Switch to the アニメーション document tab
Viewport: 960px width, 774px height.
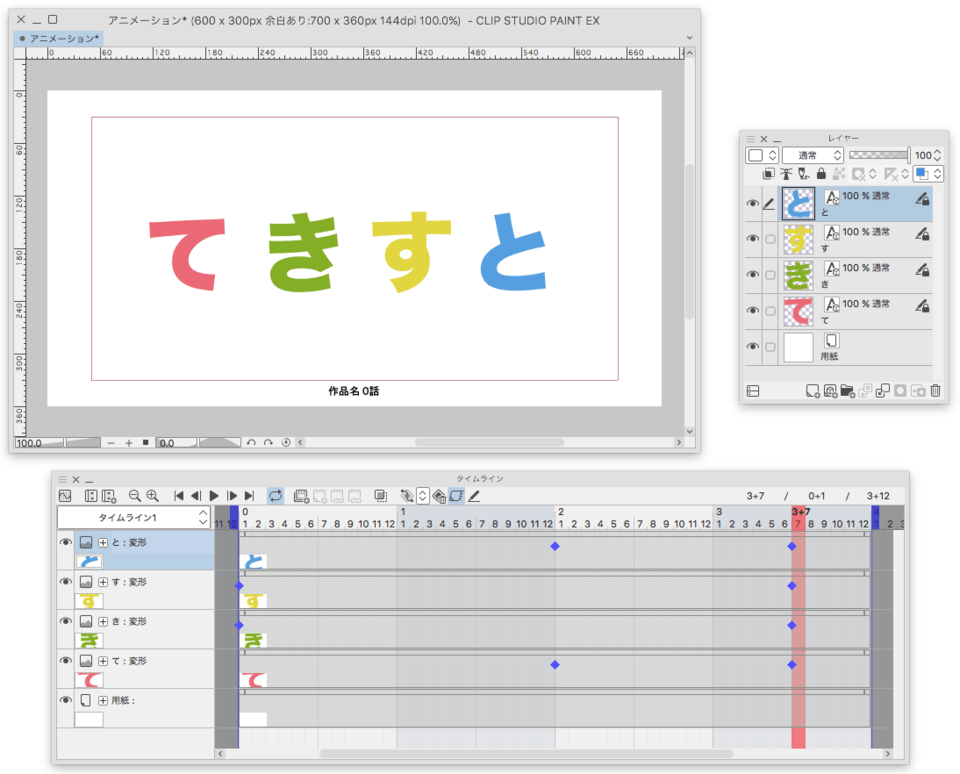click(60, 39)
